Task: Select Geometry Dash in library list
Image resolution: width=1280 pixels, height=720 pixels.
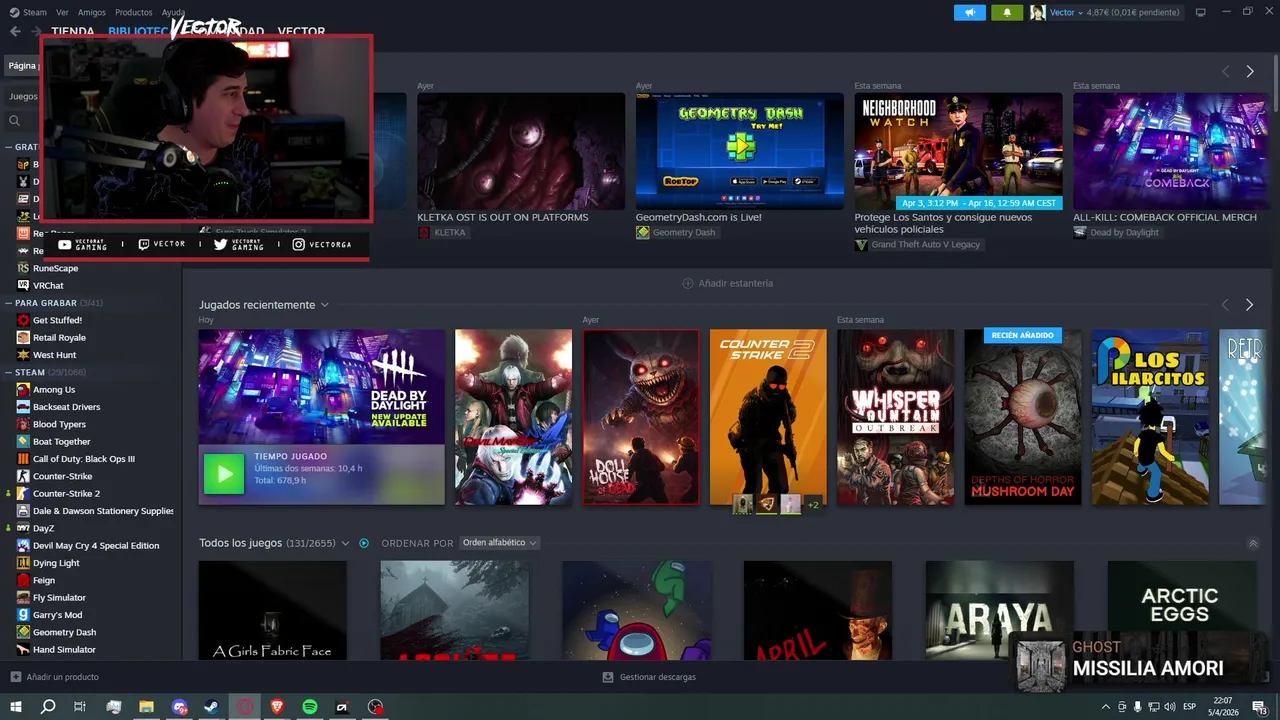Action: [x=64, y=632]
